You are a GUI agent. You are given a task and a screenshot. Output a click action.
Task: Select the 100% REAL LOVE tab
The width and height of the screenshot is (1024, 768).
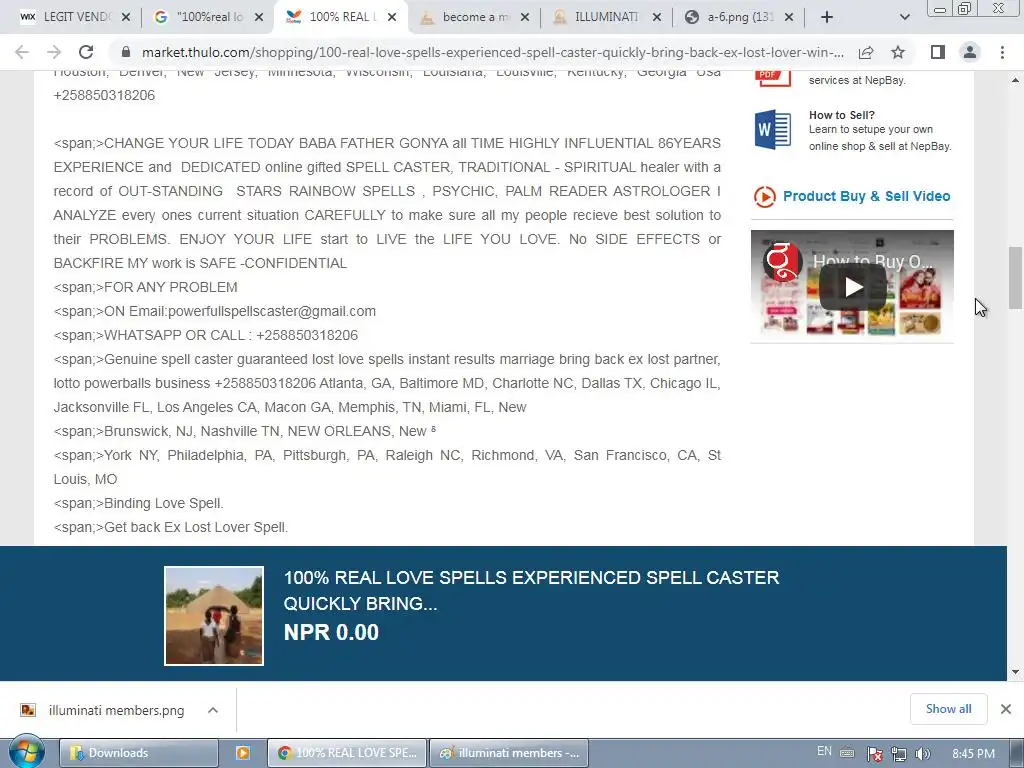(x=341, y=17)
